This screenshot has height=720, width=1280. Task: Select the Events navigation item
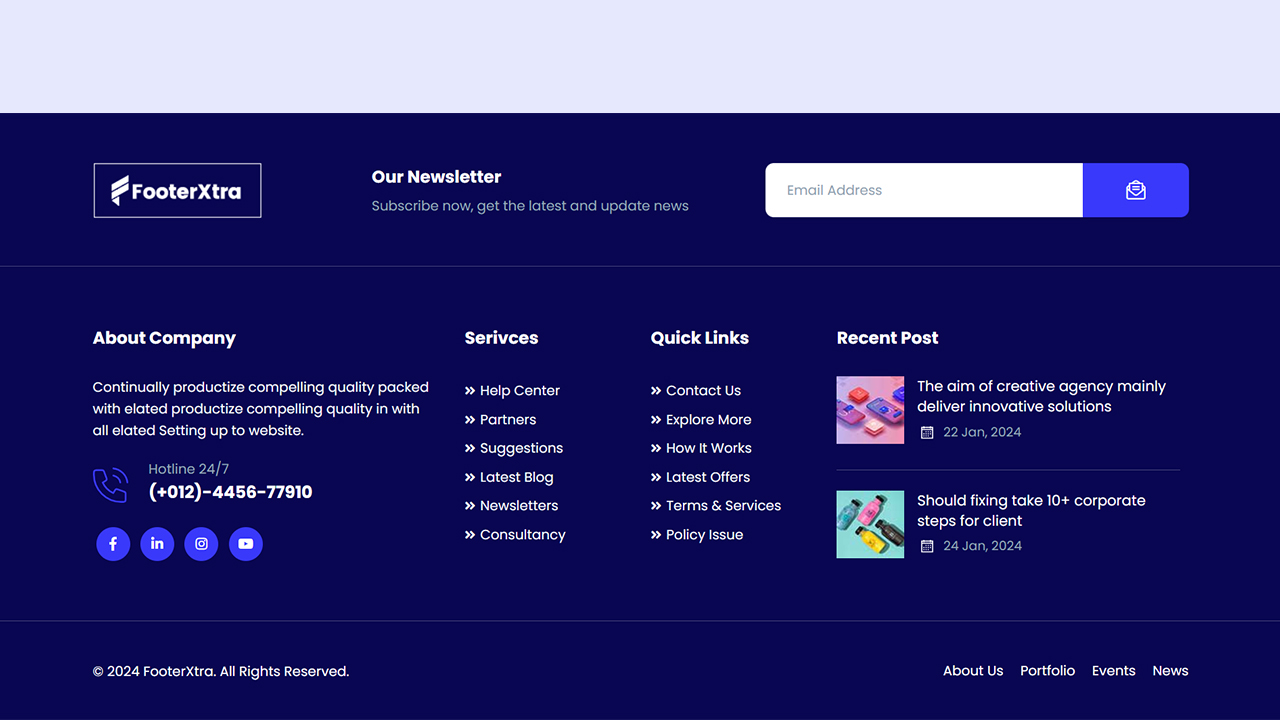point(1113,670)
